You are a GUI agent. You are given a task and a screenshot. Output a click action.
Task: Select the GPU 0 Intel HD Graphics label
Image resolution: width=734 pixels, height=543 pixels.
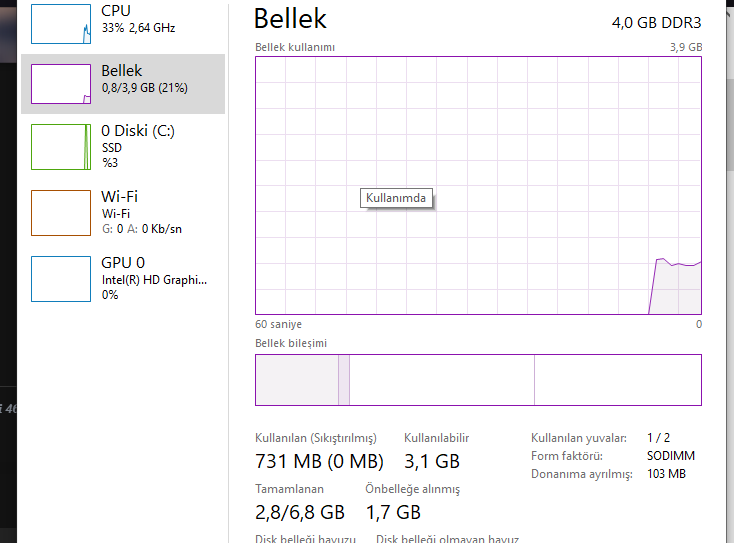coord(154,280)
